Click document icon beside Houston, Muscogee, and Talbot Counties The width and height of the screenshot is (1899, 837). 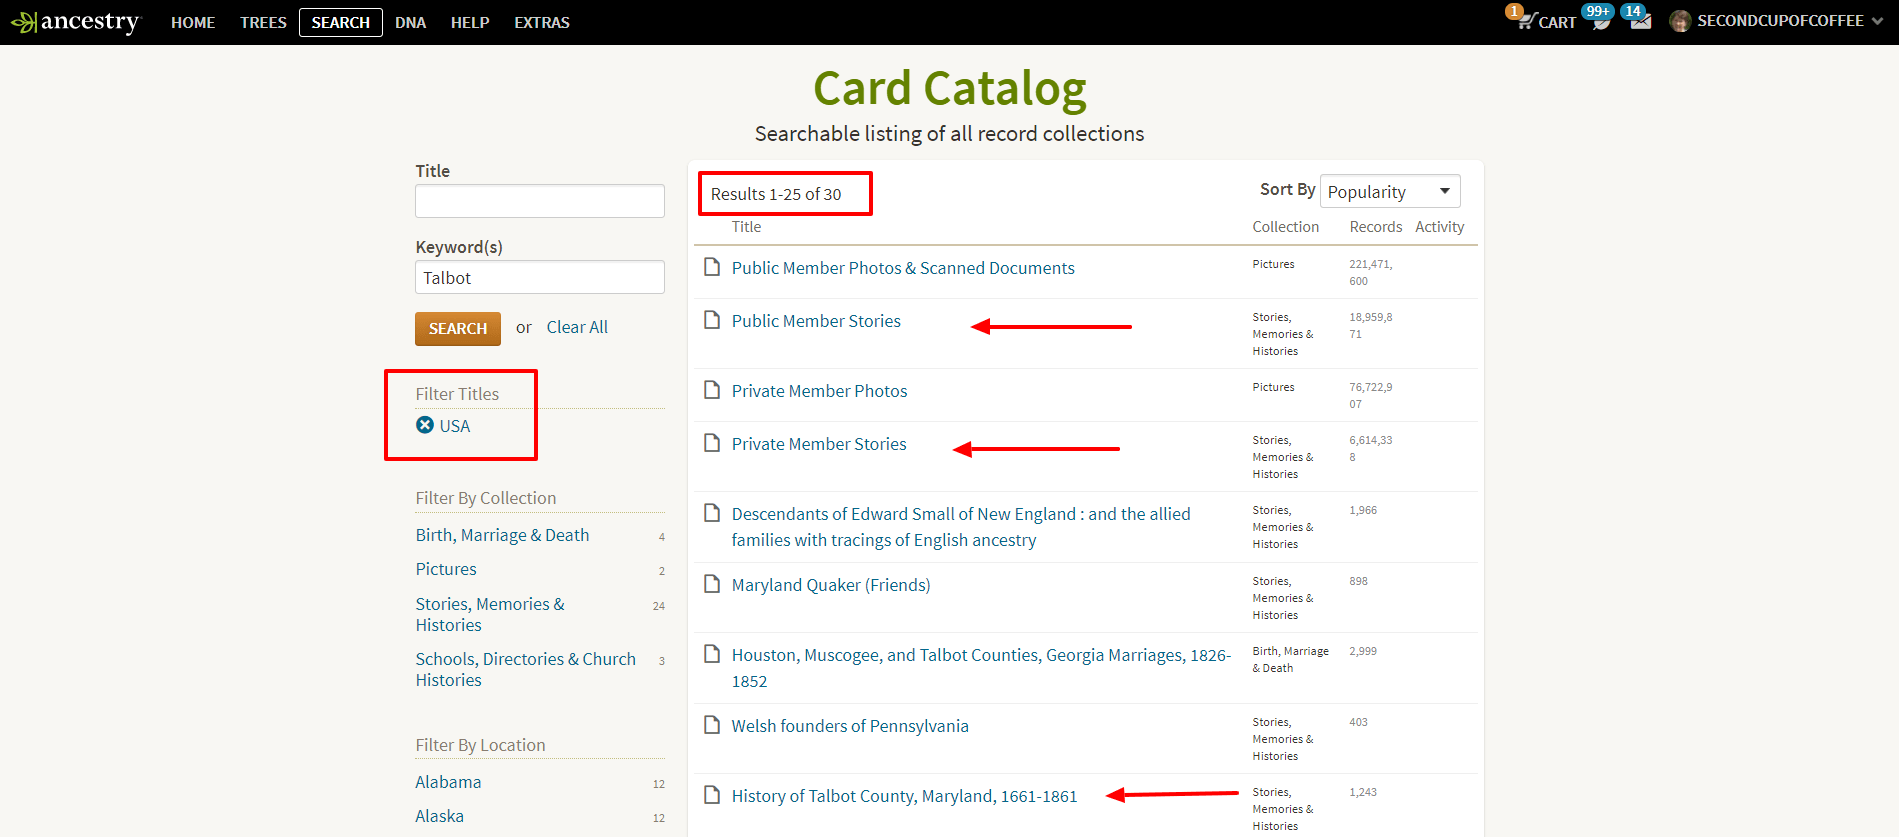click(x=712, y=654)
